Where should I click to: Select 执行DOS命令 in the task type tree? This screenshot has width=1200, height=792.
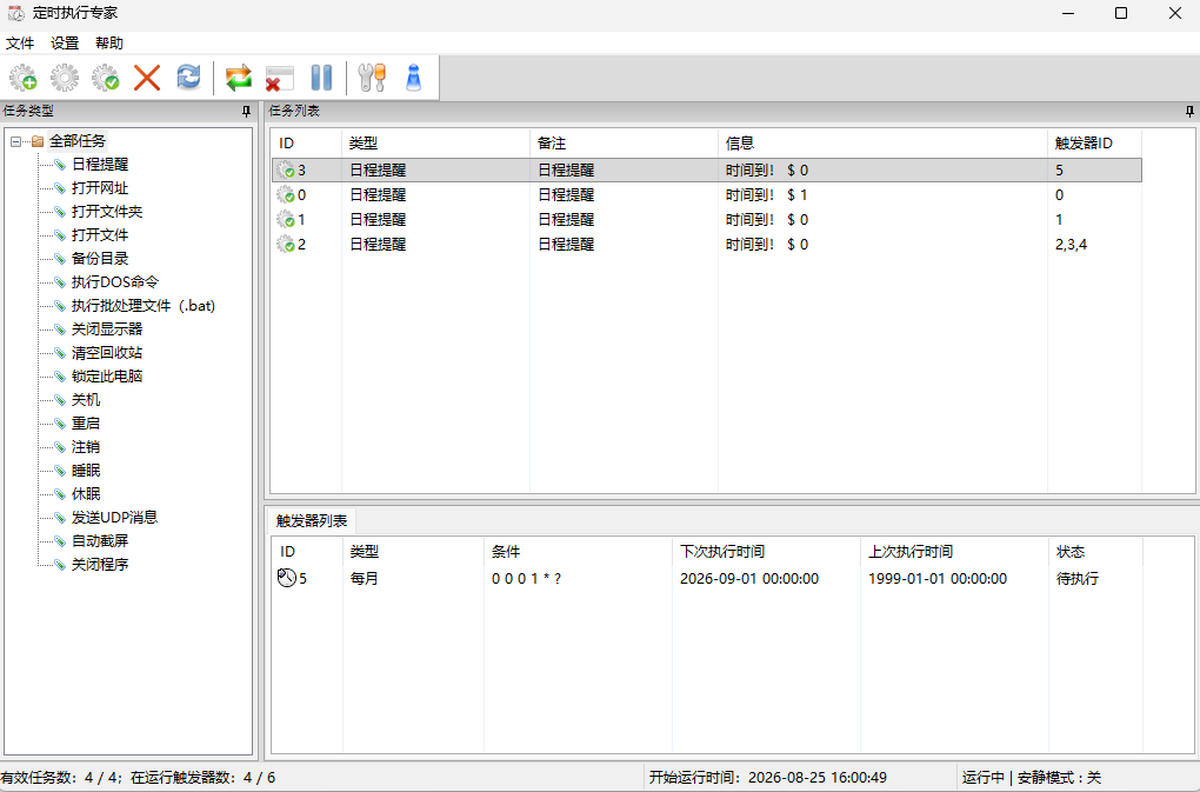point(115,282)
